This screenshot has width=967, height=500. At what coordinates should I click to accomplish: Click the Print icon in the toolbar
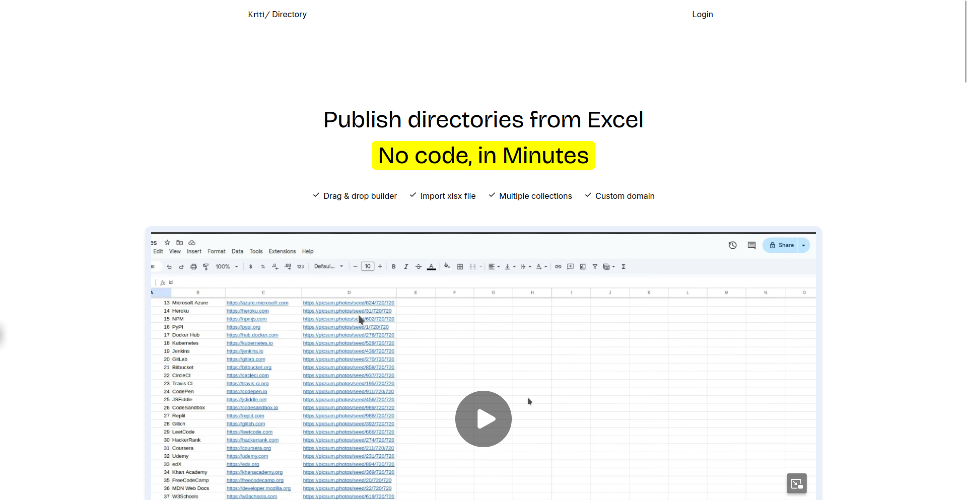(194, 267)
